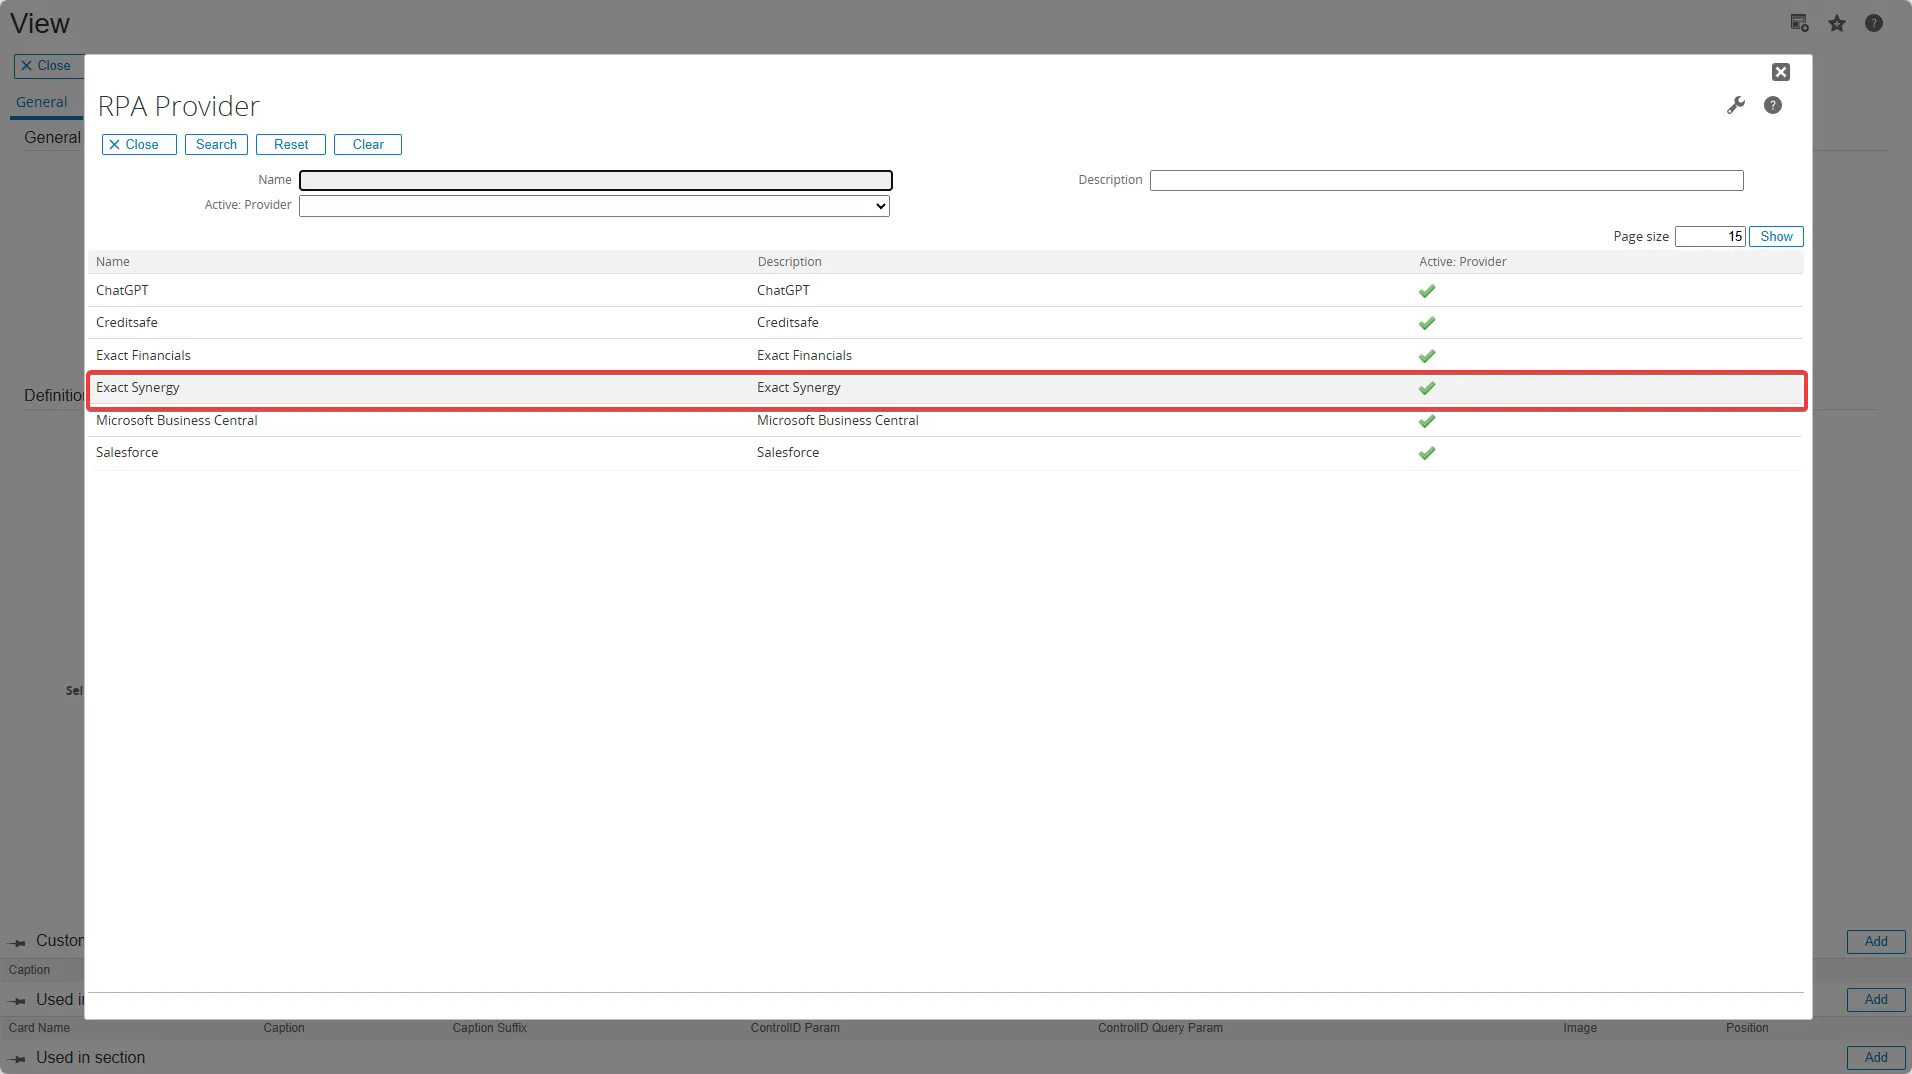This screenshot has height=1074, width=1912.
Task: Focus the Description search field
Action: pyautogui.click(x=1446, y=180)
